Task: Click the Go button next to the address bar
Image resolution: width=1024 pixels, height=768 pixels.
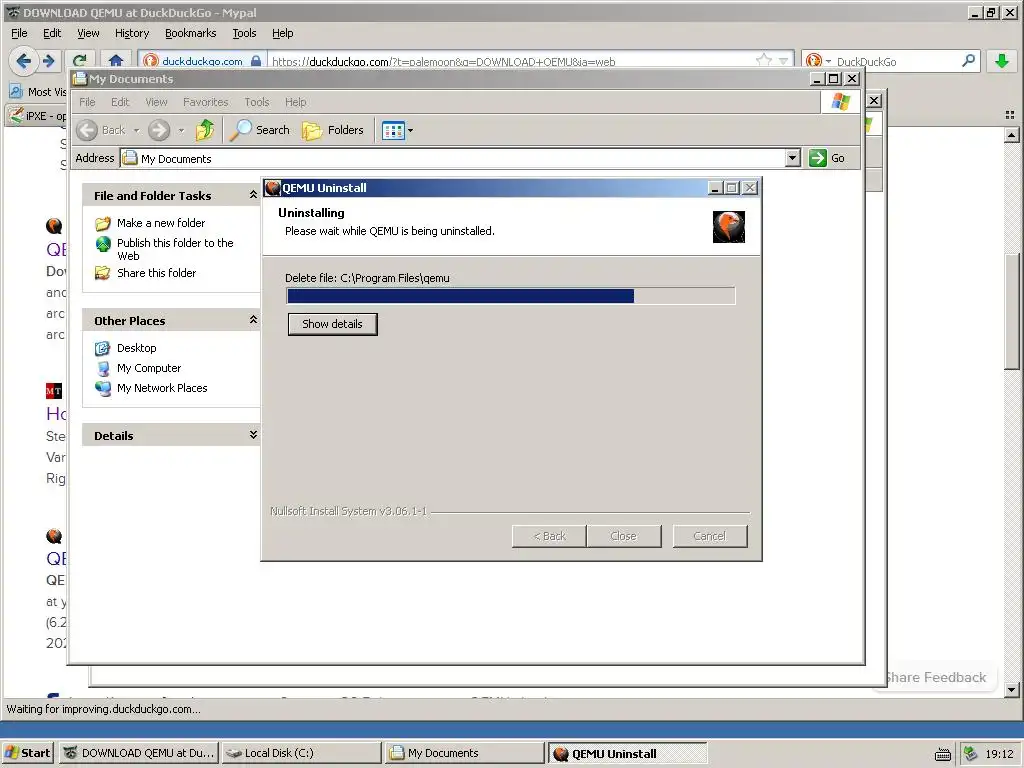Action: (827, 158)
